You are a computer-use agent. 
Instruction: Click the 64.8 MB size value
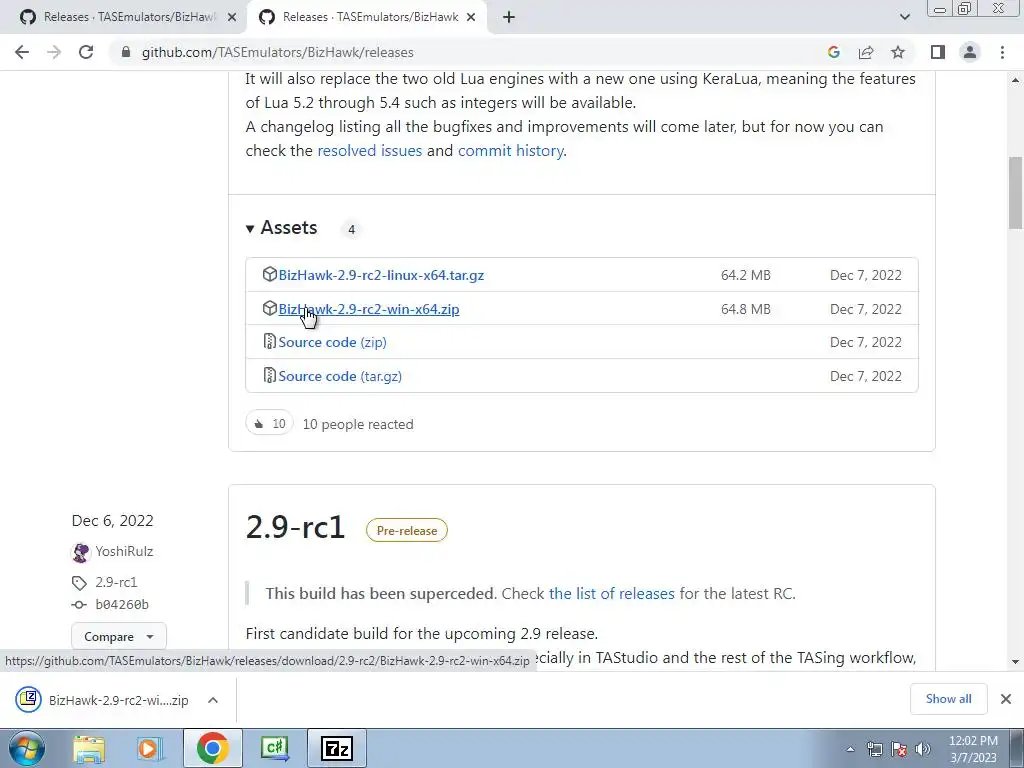click(746, 309)
